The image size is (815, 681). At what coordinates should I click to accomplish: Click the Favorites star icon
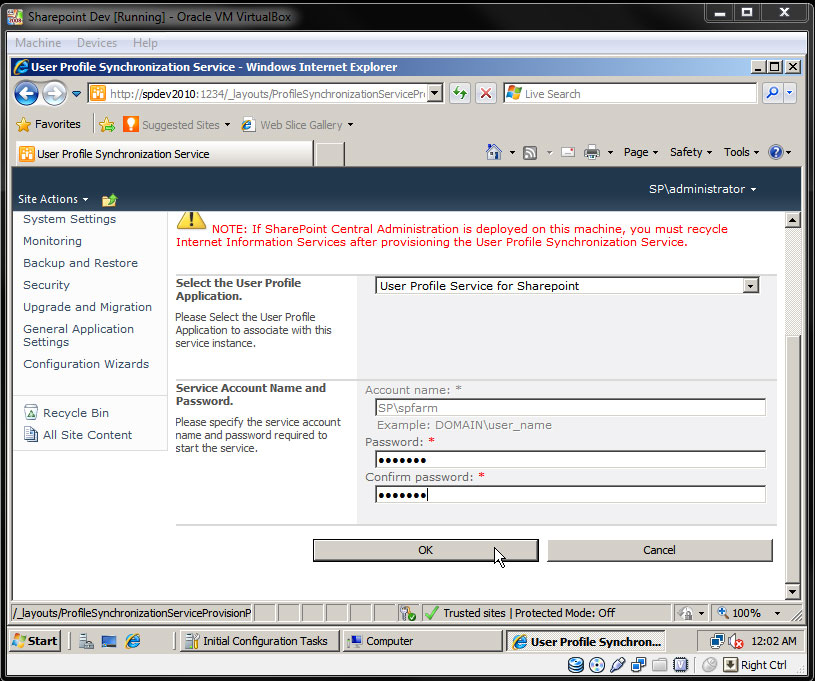23,124
